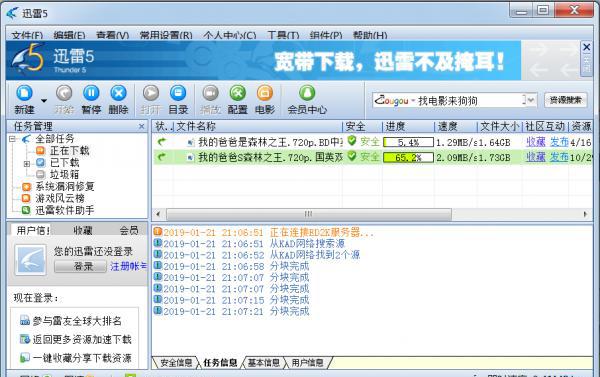Open the 会员中心 member center icon
The image size is (600, 377).
pos(307,93)
